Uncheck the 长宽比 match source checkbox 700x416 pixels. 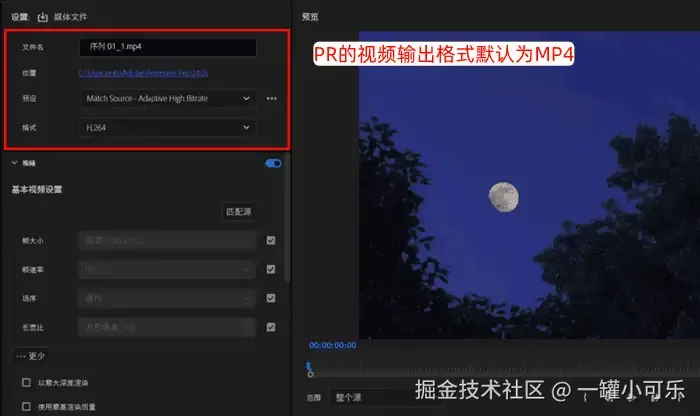(271, 327)
